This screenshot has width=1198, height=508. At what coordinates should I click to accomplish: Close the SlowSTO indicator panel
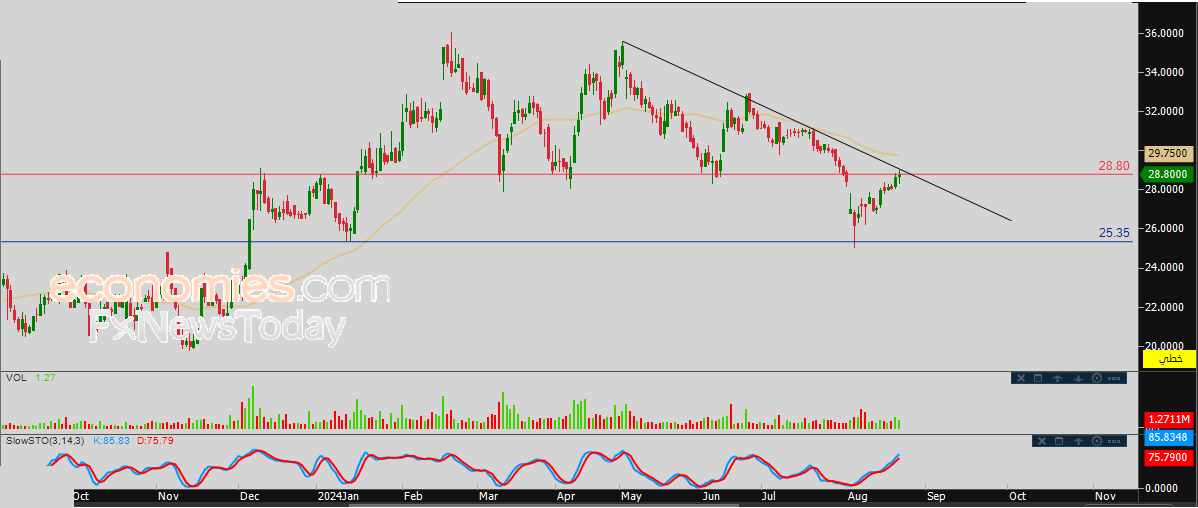pos(1042,441)
